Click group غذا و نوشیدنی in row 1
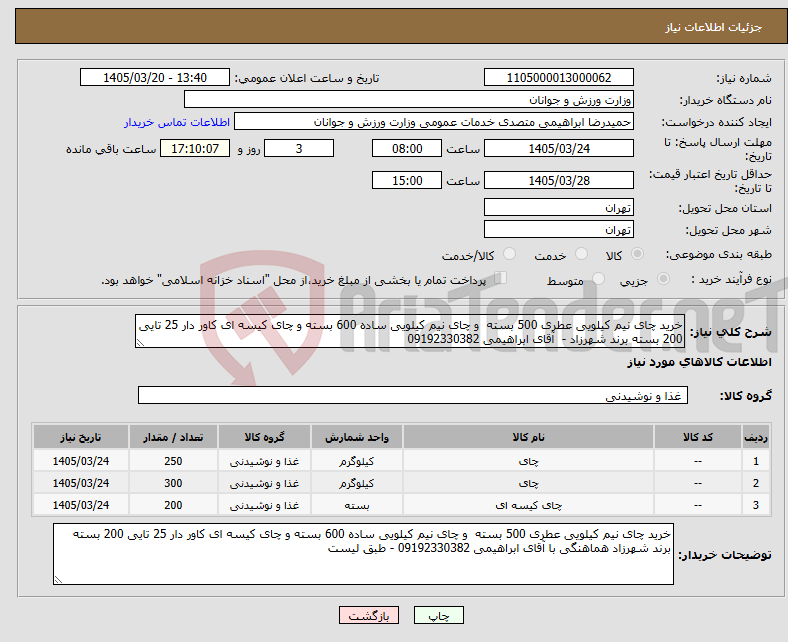The image size is (788, 642). (x=264, y=461)
